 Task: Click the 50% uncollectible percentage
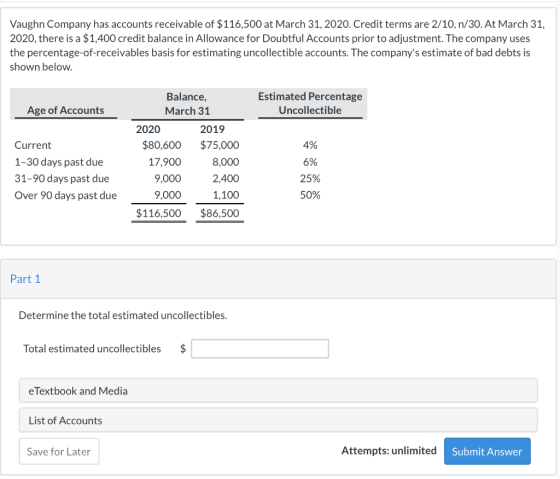310,195
